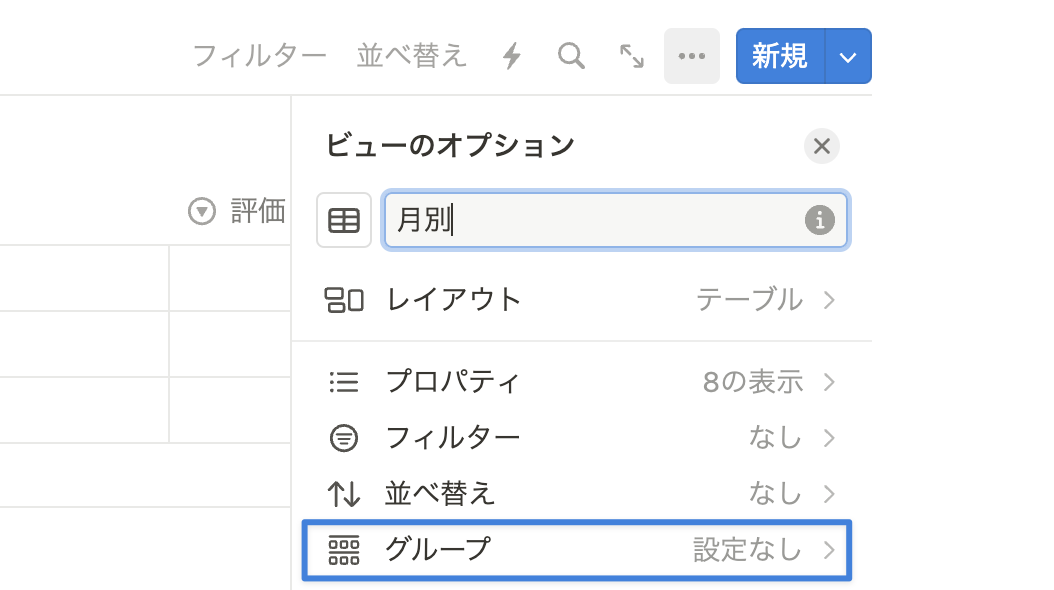Click the chevron on the グループ row
Image resolution: width=1054 pixels, height=590 pixels.
point(829,550)
